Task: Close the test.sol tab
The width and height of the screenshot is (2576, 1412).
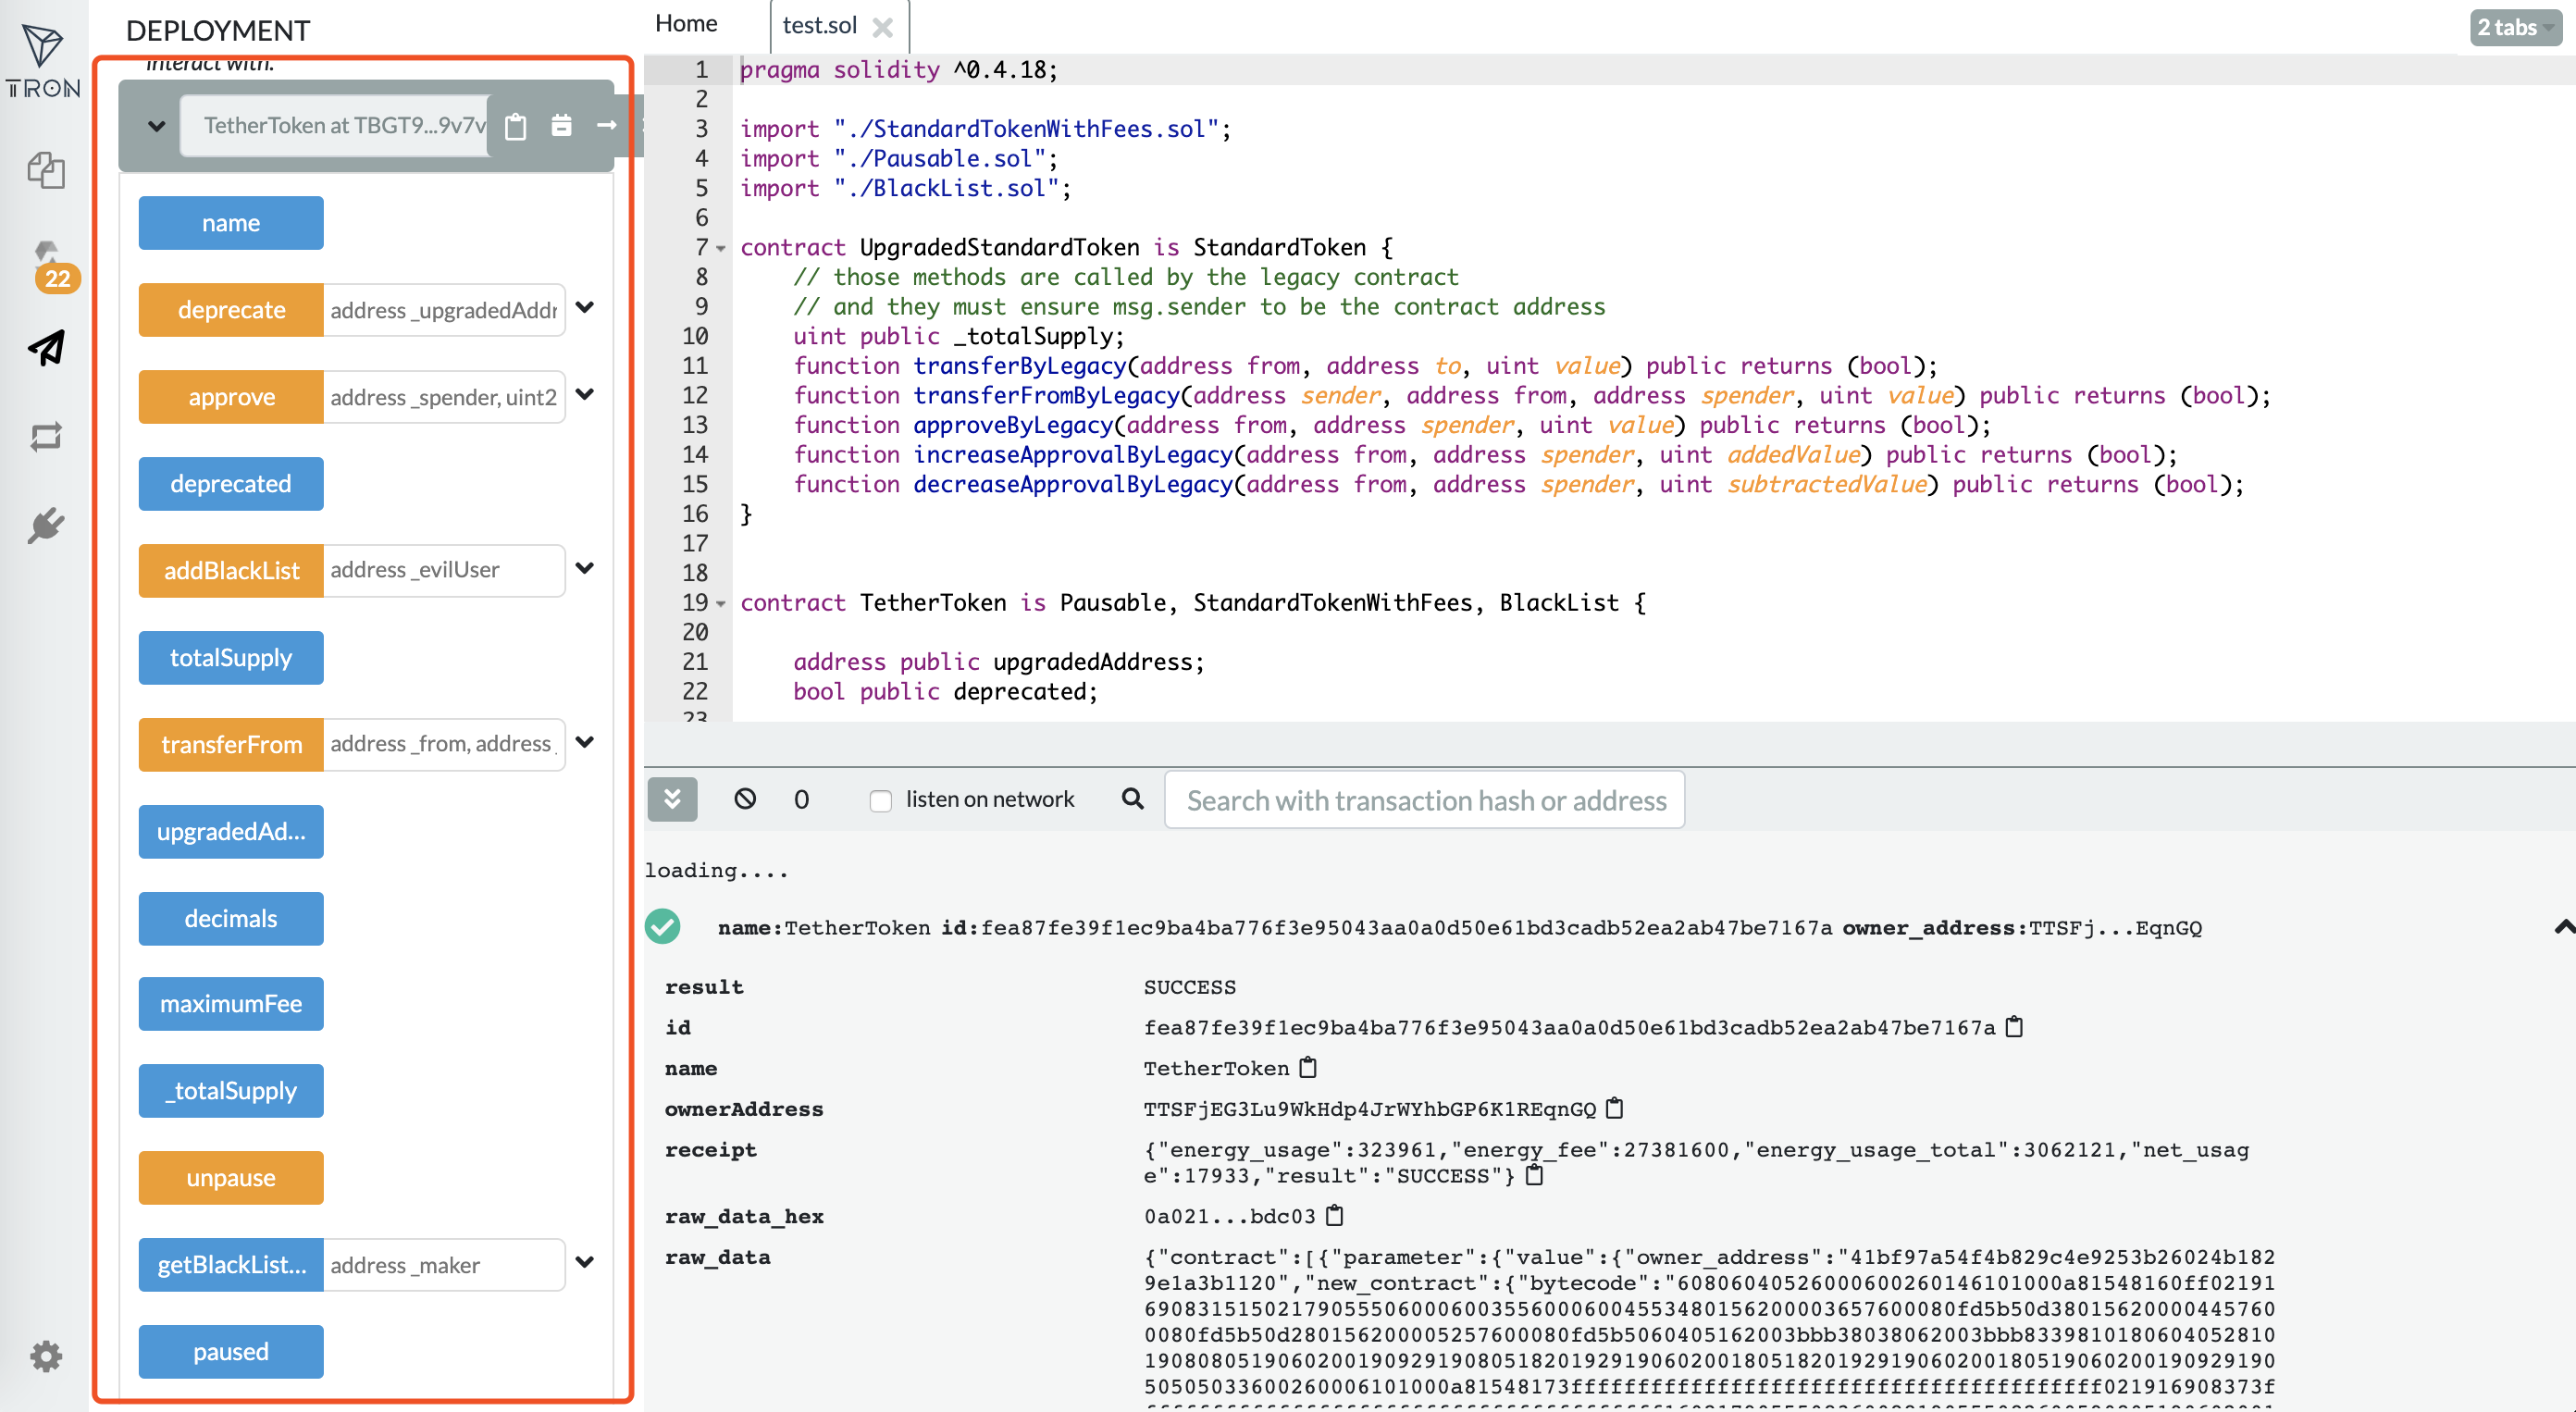Action: click(x=882, y=27)
